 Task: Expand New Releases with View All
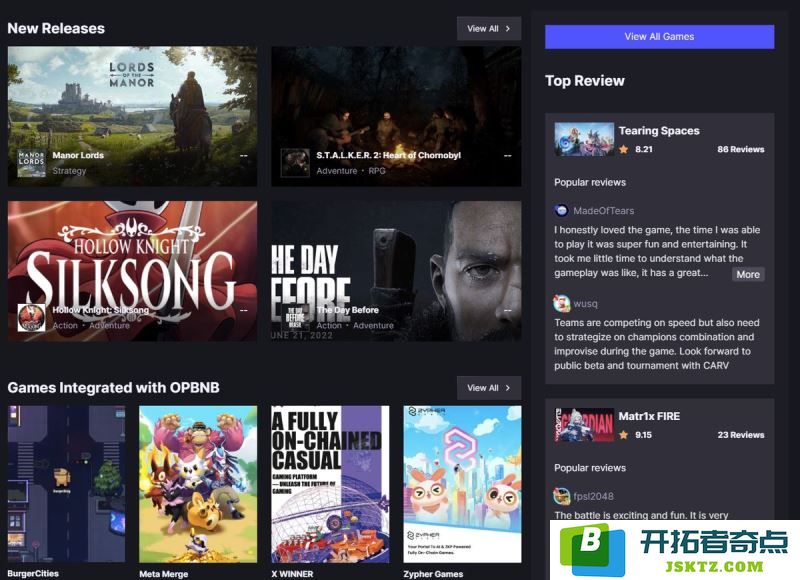[x=489, y=29]
